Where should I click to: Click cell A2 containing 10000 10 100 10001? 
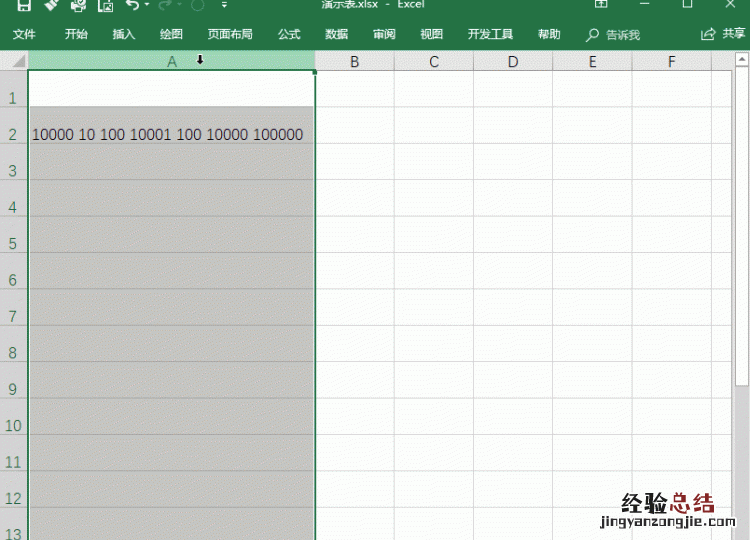(x=171, y=125)
